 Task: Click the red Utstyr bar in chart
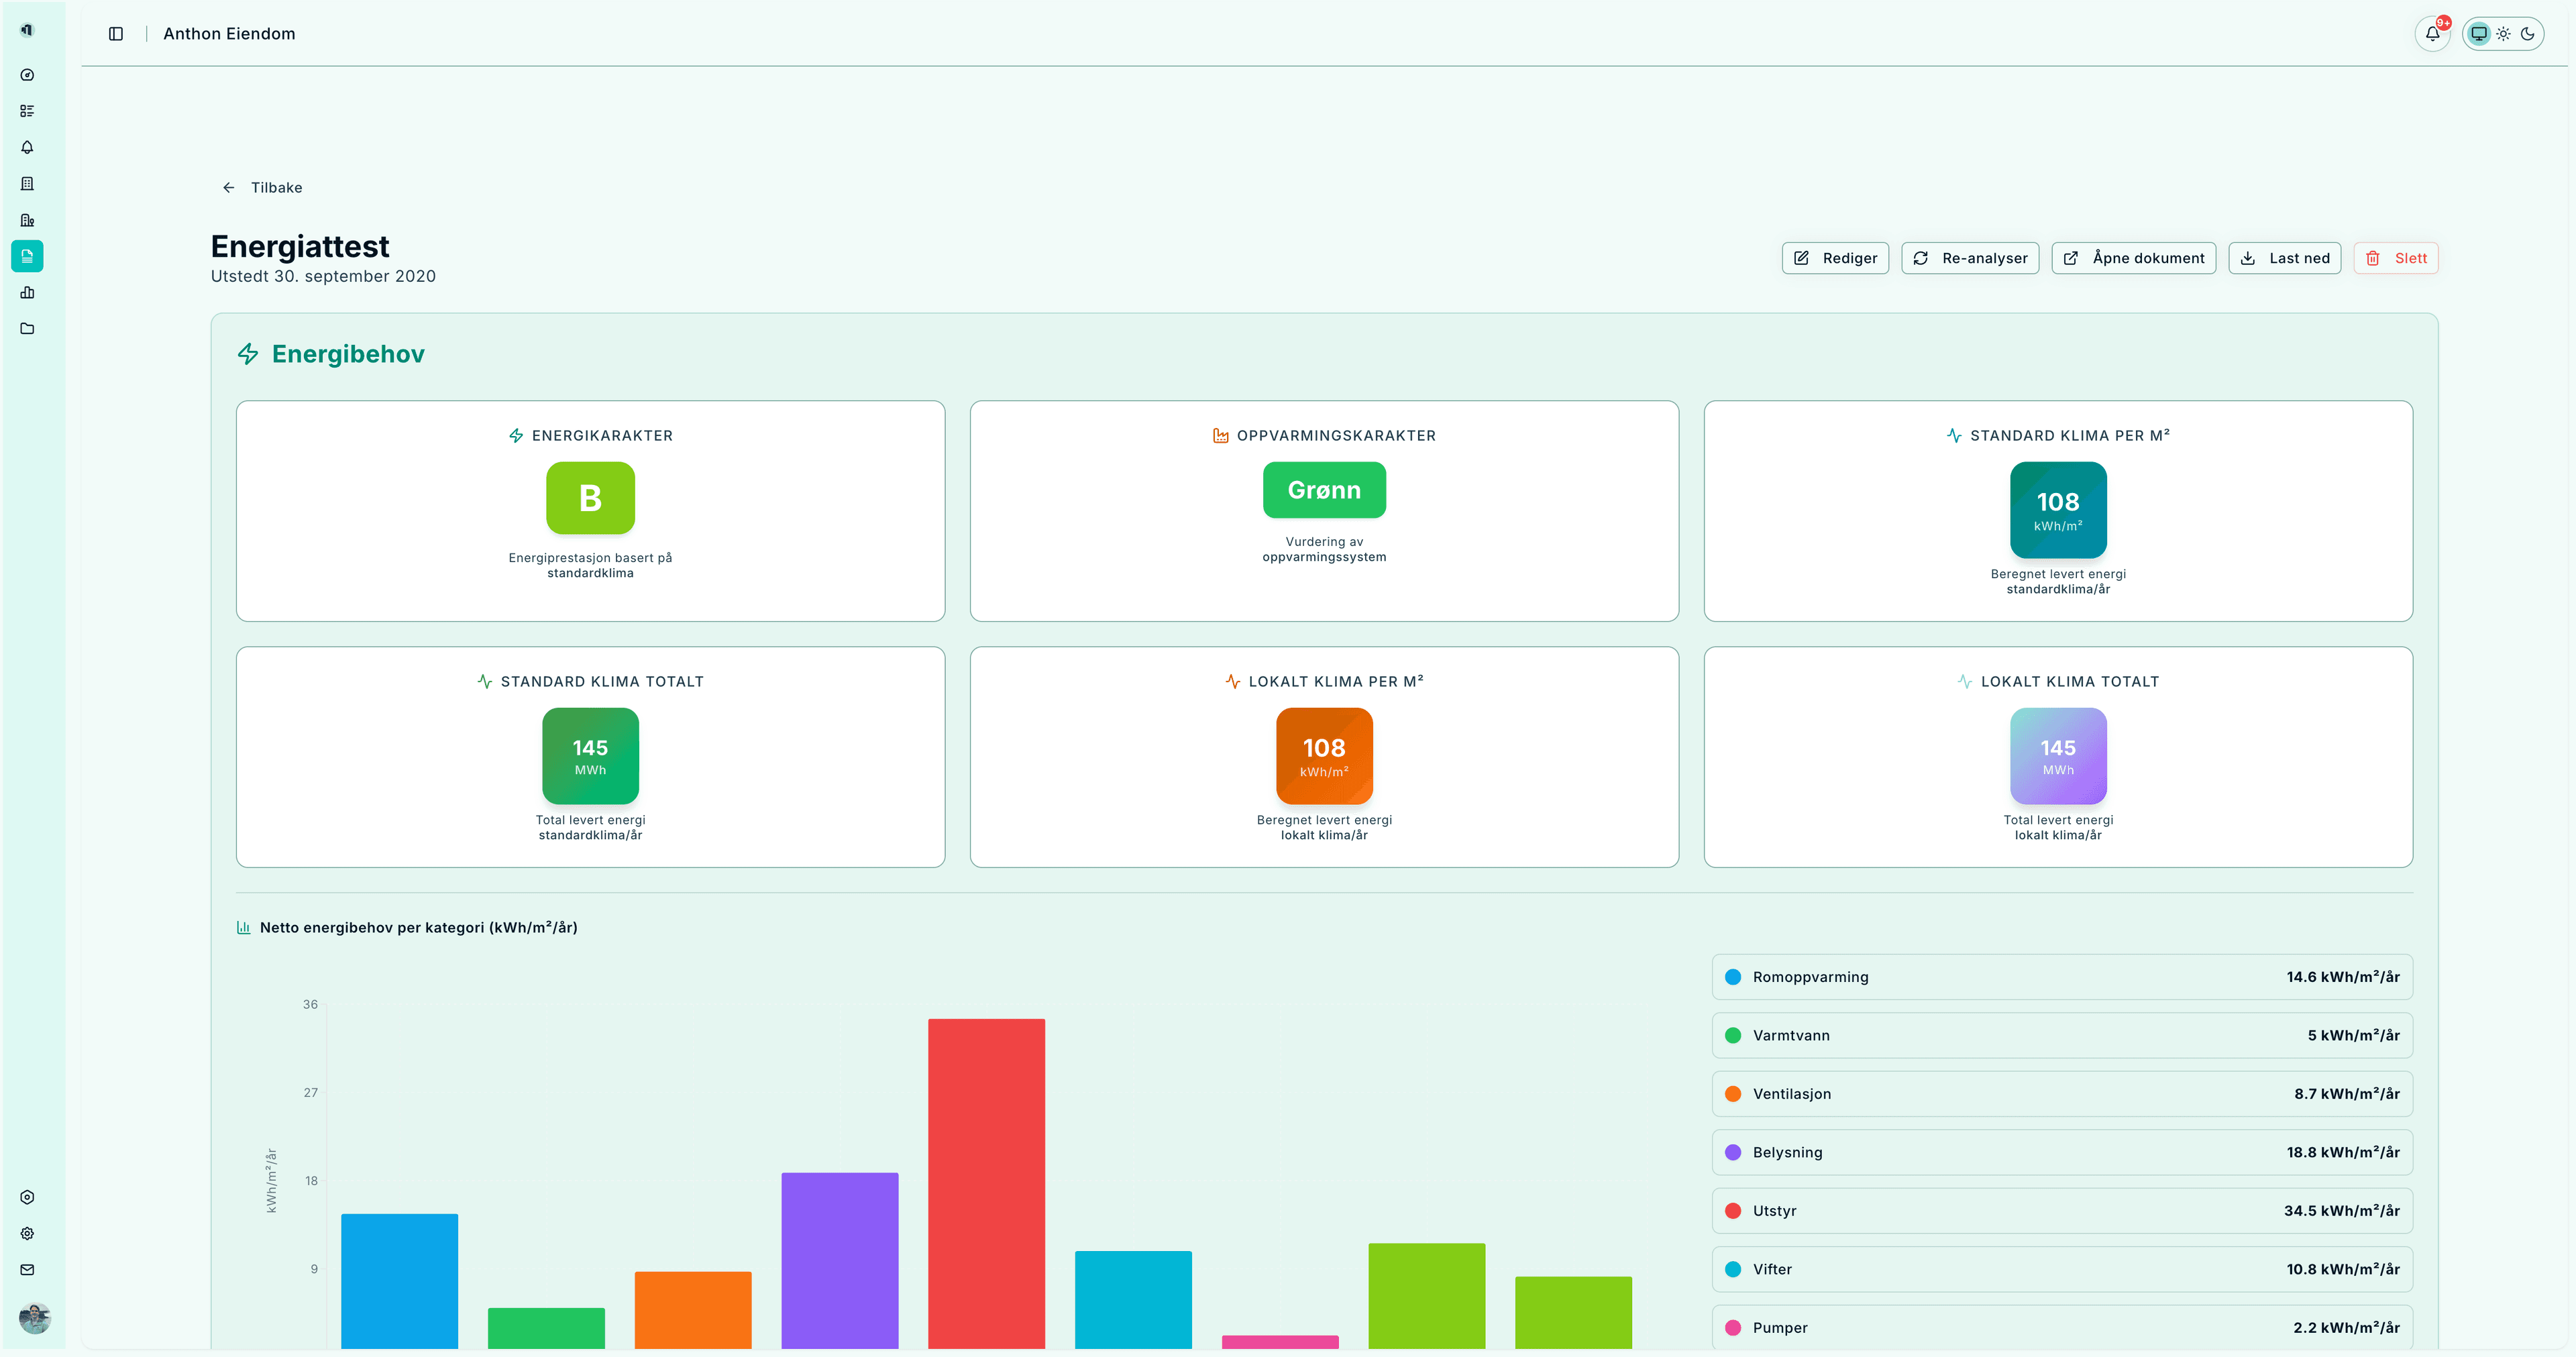tap(986, 1180)
